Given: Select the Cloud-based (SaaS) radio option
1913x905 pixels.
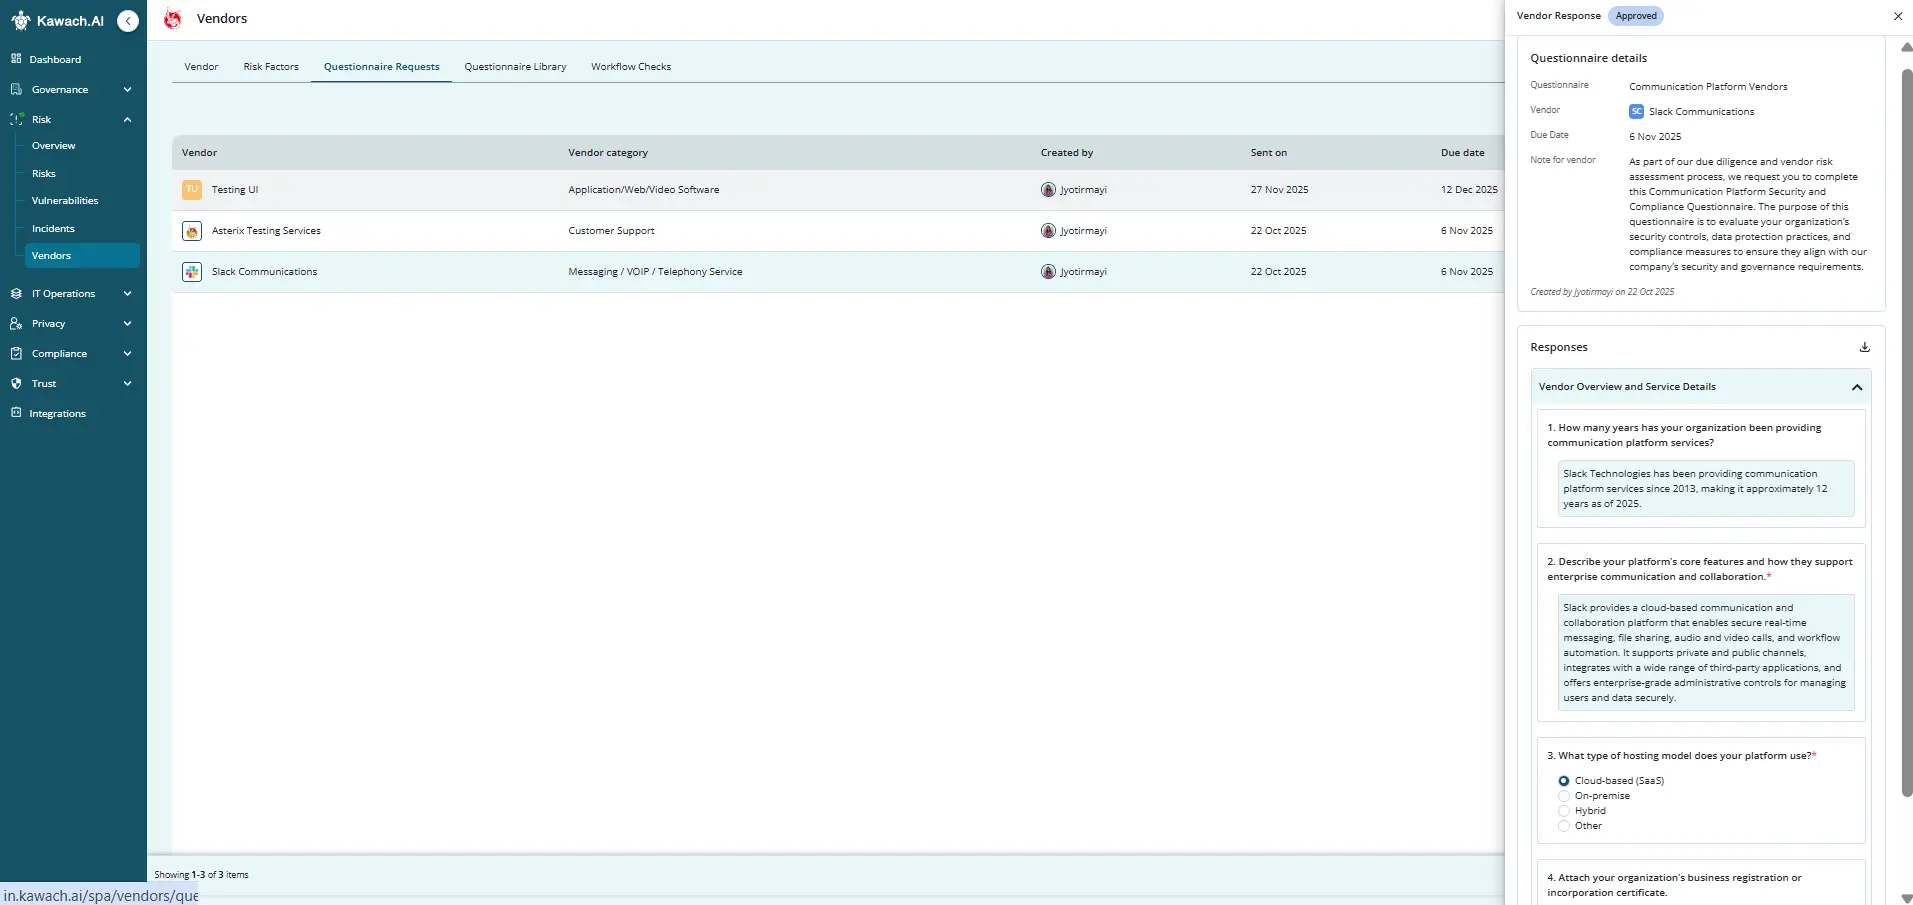Looking at the screenshot, I should 1564,781.
